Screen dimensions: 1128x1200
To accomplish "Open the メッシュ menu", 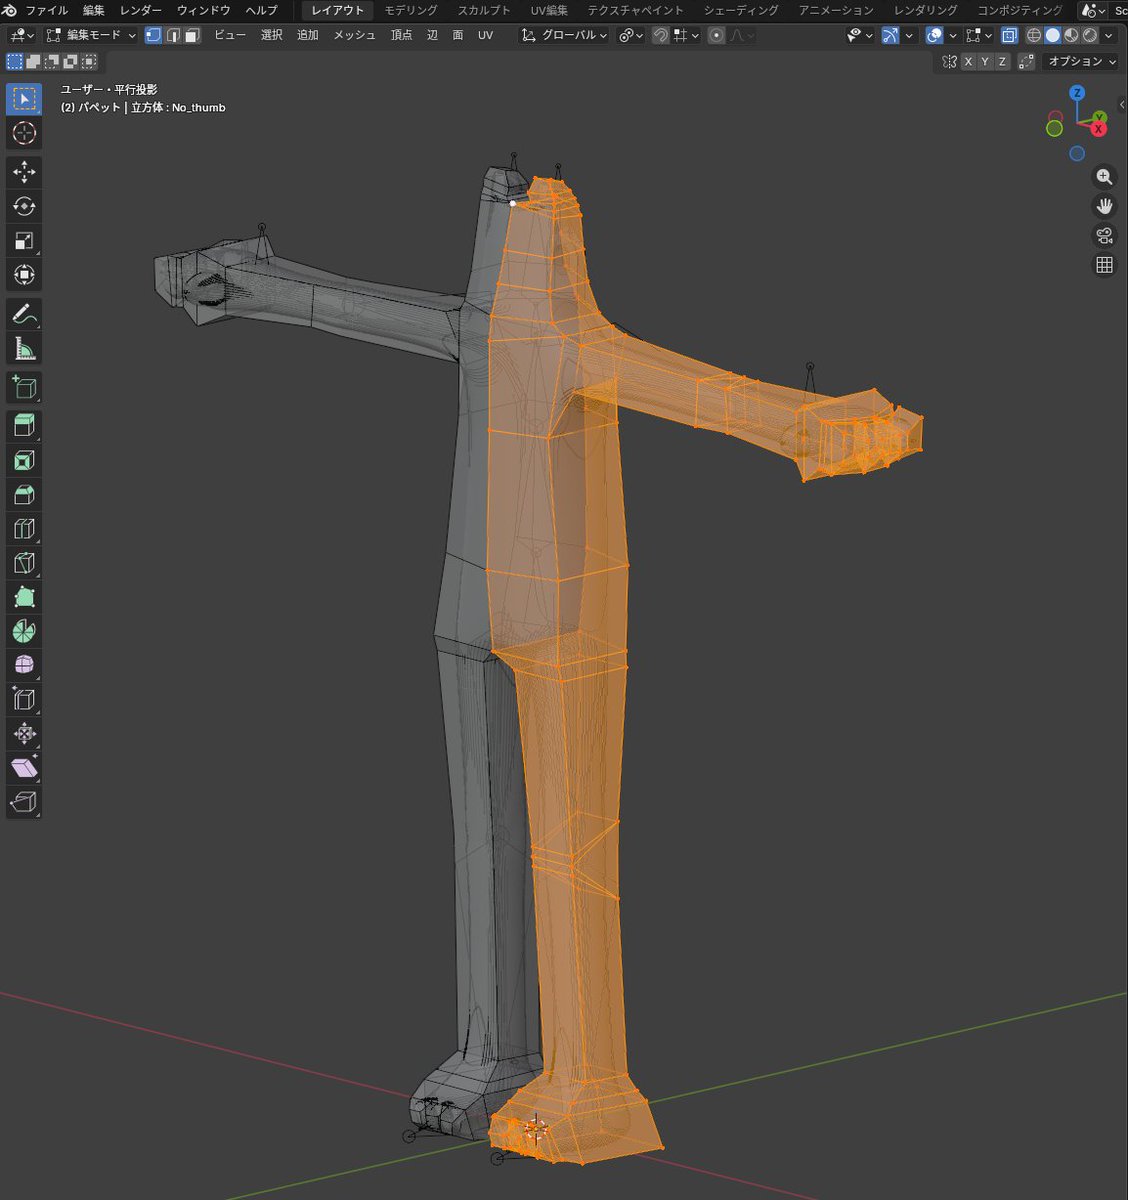I will coord(354,35).
